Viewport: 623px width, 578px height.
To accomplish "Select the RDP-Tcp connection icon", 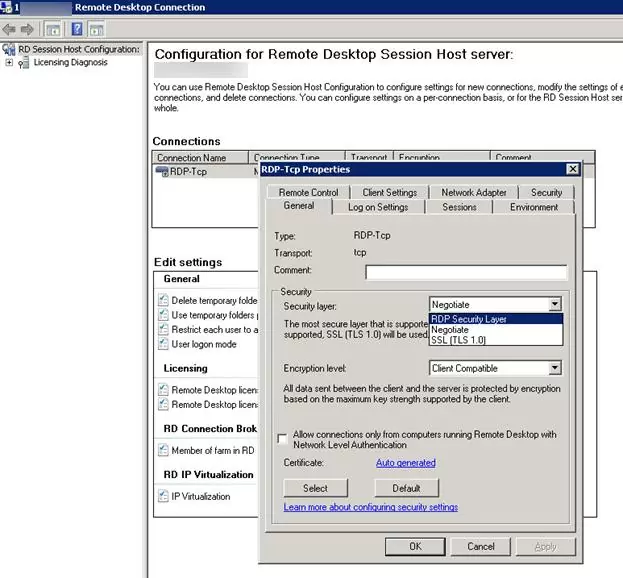I will [x=163, y=172].
